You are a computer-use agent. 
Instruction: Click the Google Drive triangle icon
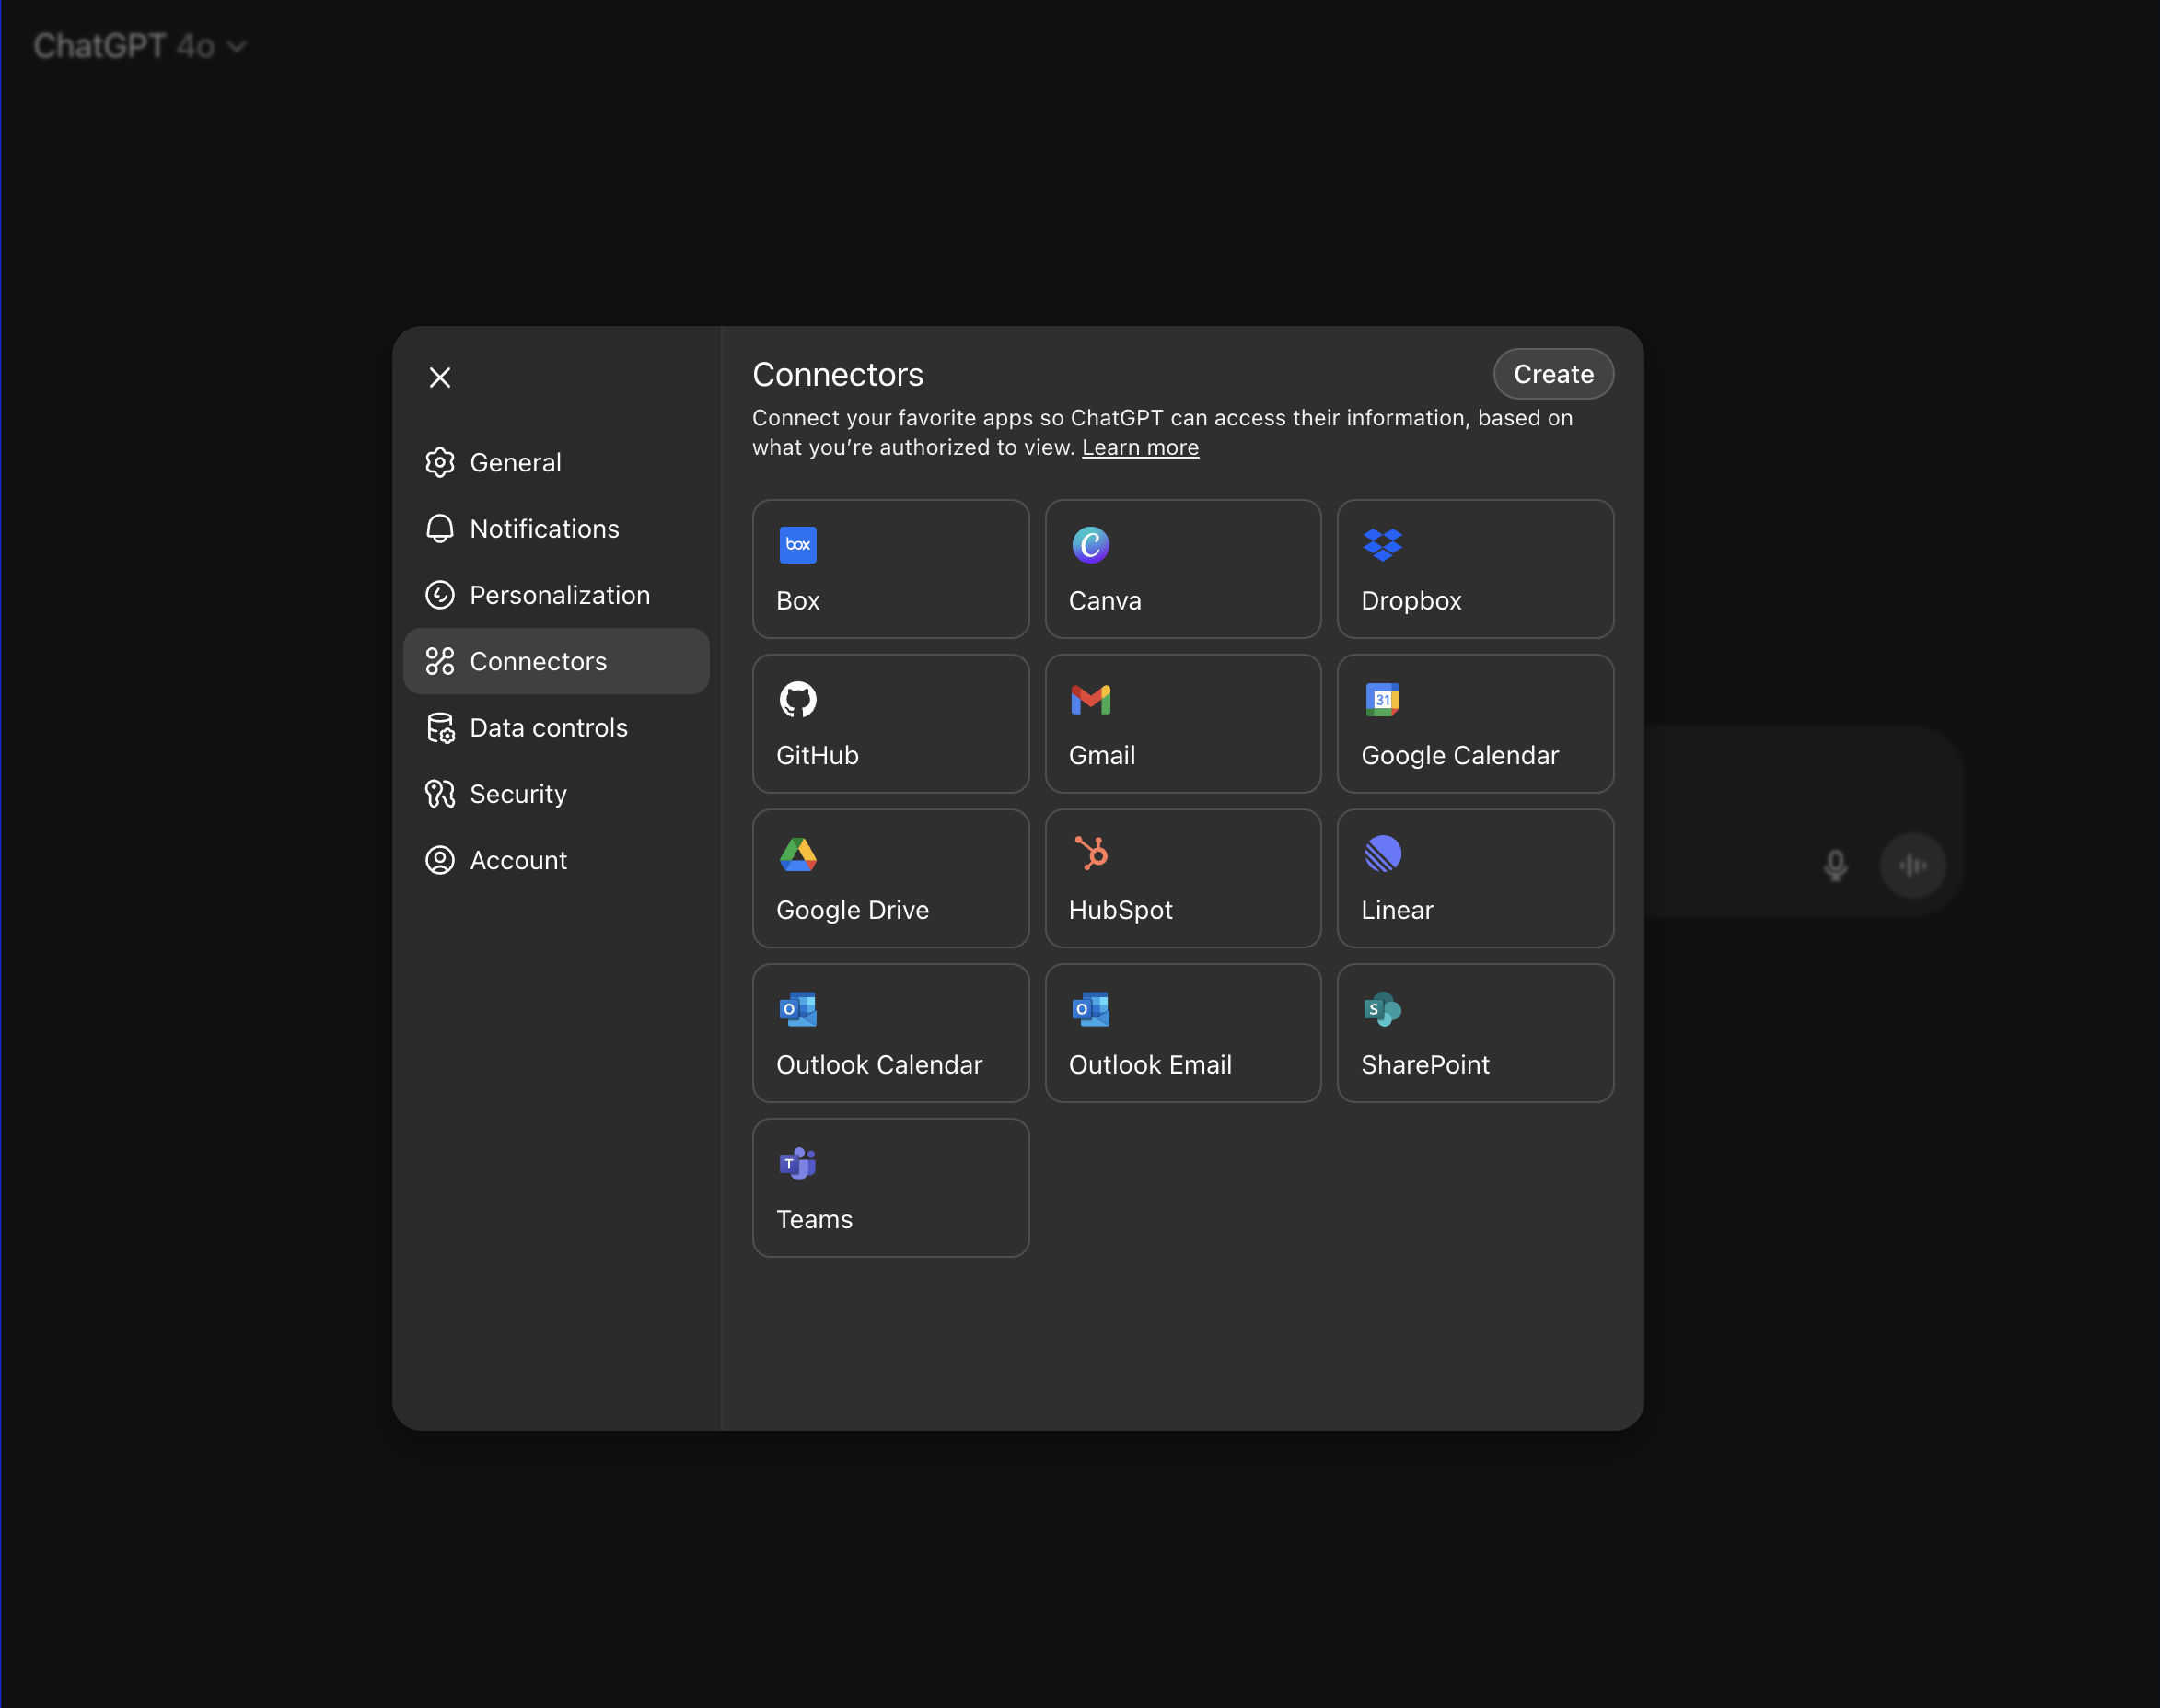tap(798, 854)
